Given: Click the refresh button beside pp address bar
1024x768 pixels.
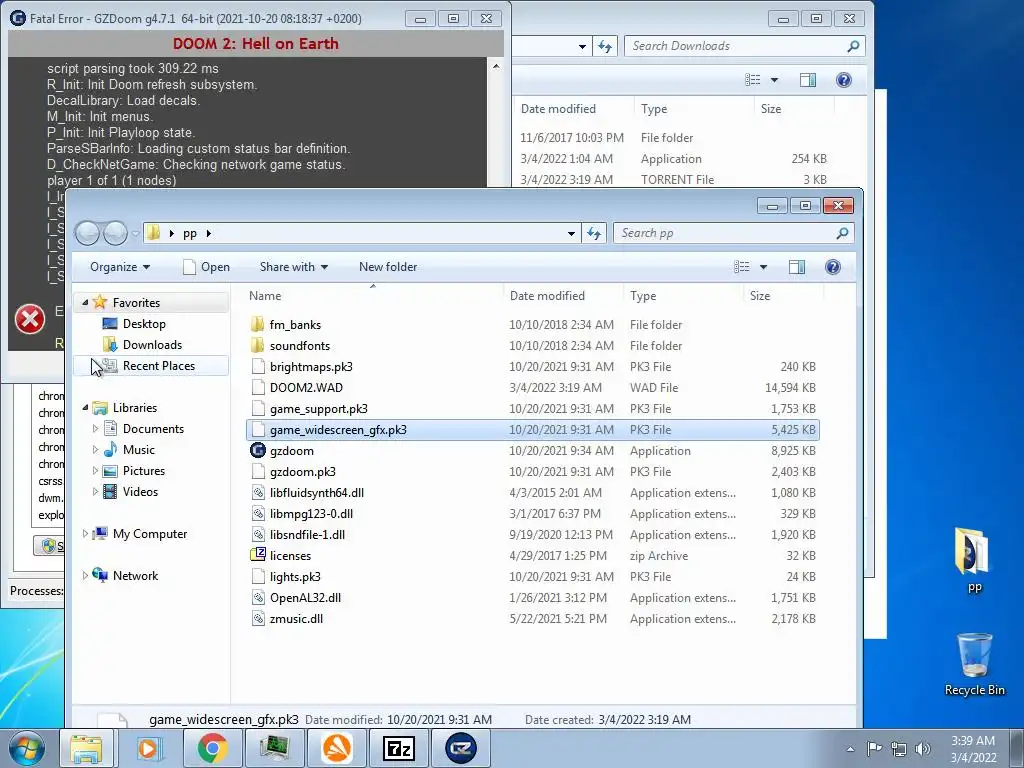Looking at the screenshot, I should click(594, 233).
